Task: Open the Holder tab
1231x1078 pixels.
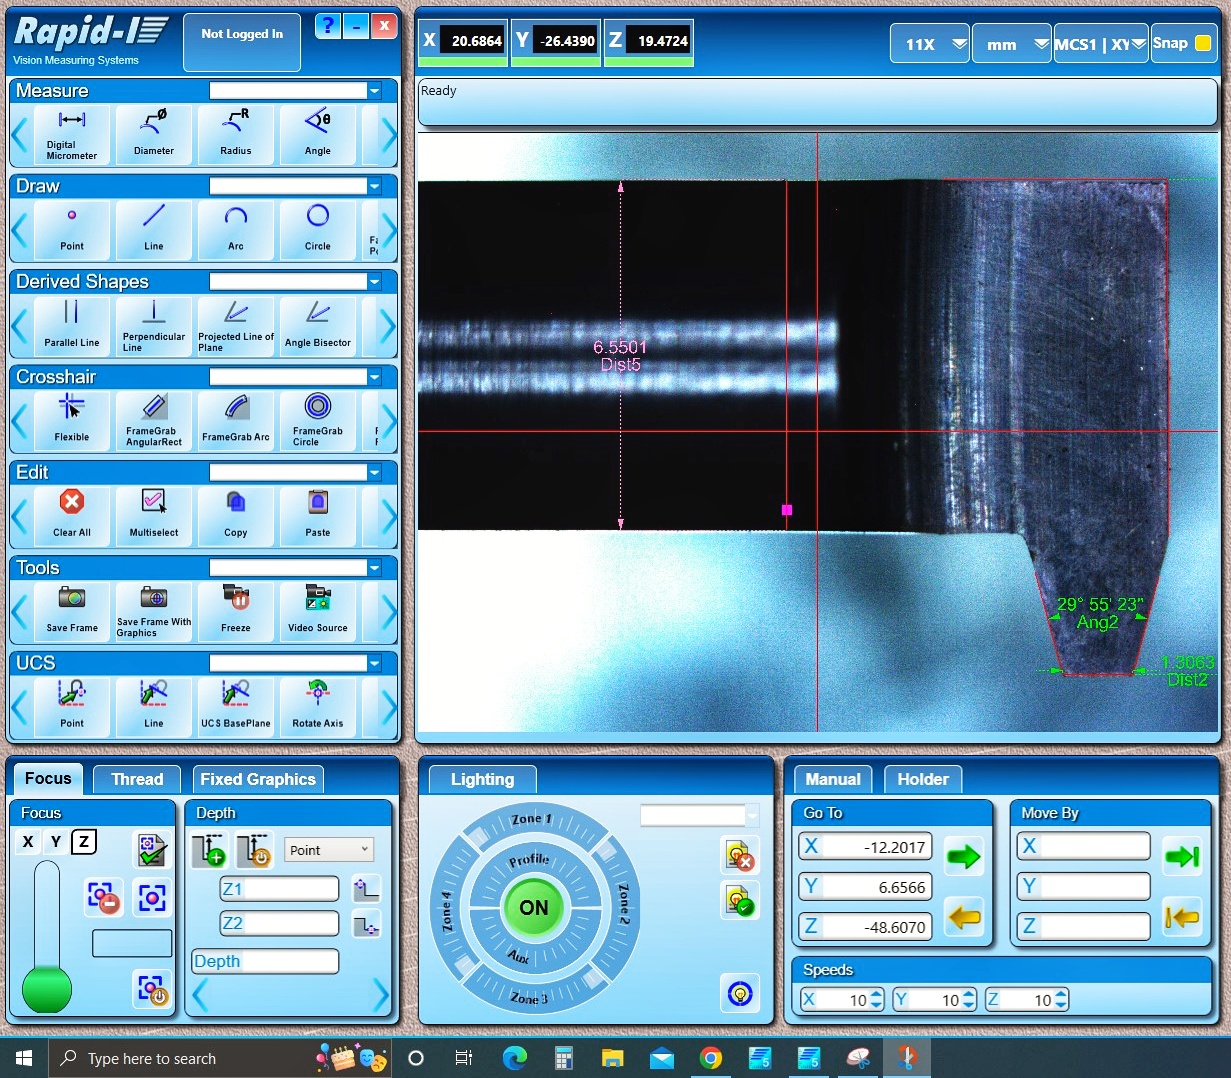Action: 922,779
